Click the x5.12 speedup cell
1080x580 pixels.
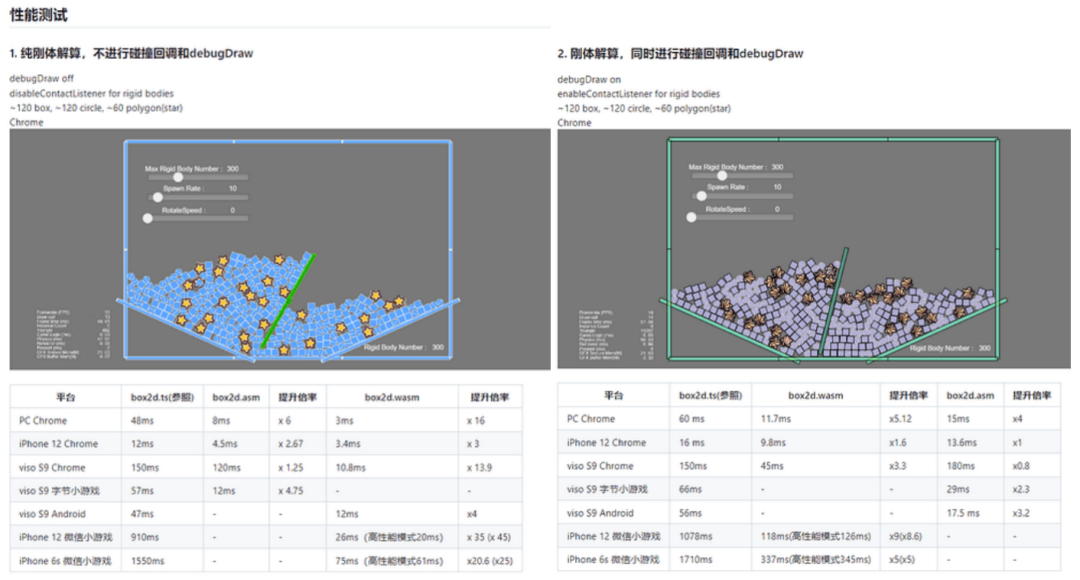(x=908, y=419)
